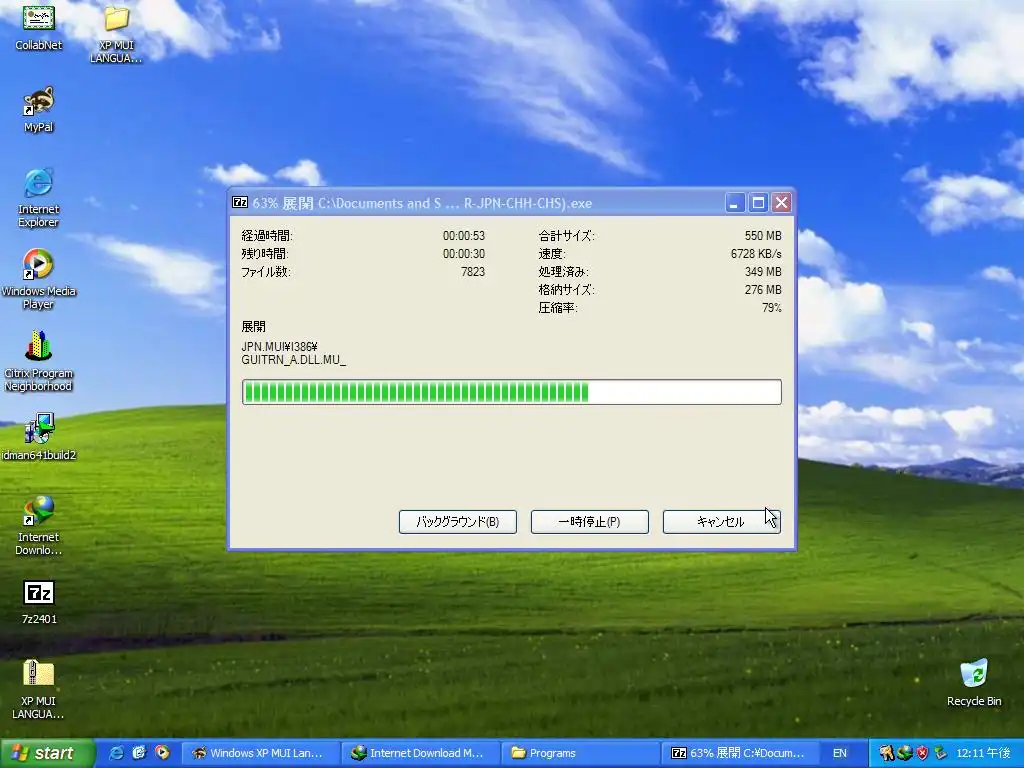This screenshot has width=1024, height=768.
Task: Click the 349 MB processed value
Action: [763, 272]
